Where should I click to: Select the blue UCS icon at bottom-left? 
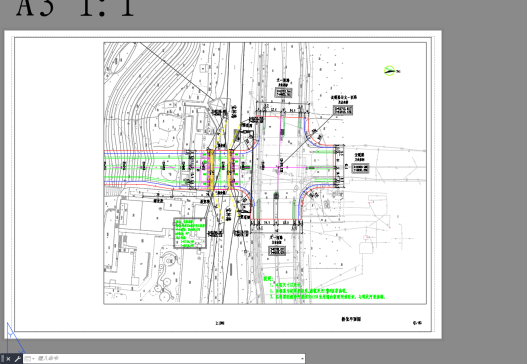pyautogui.click(x=13, y=337)
